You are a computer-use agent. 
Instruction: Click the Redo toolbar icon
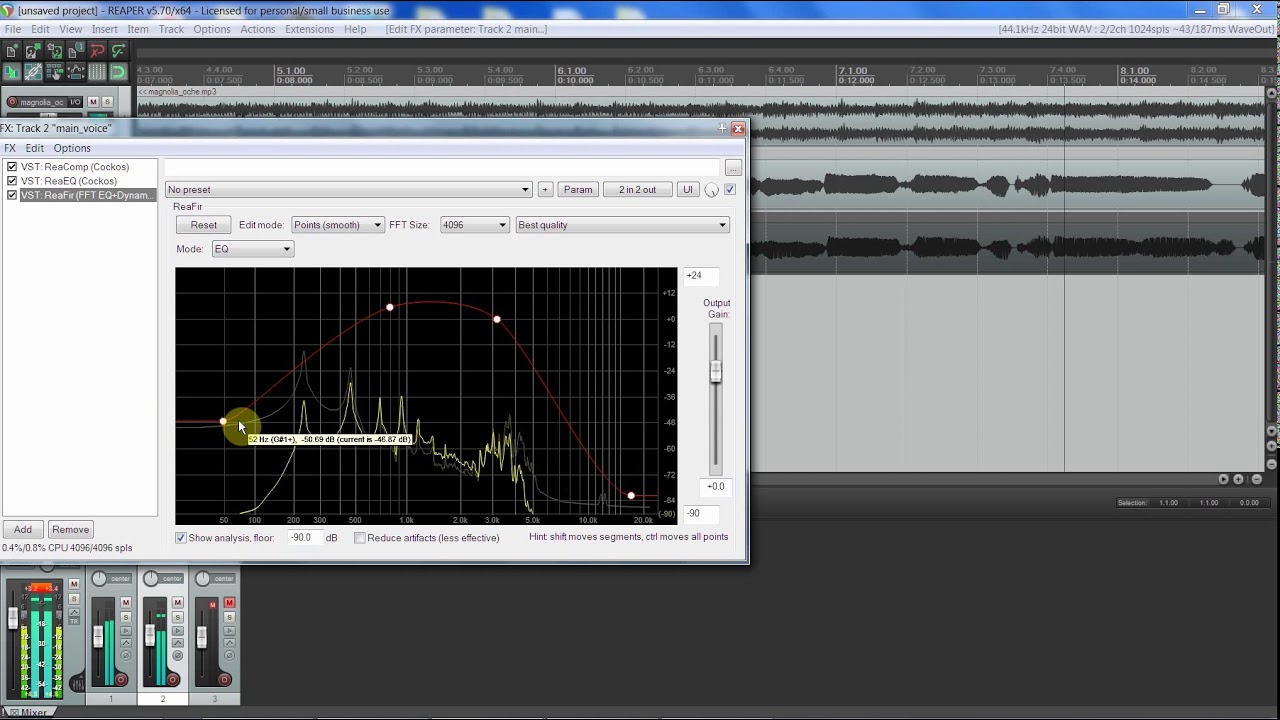[119, 51]
